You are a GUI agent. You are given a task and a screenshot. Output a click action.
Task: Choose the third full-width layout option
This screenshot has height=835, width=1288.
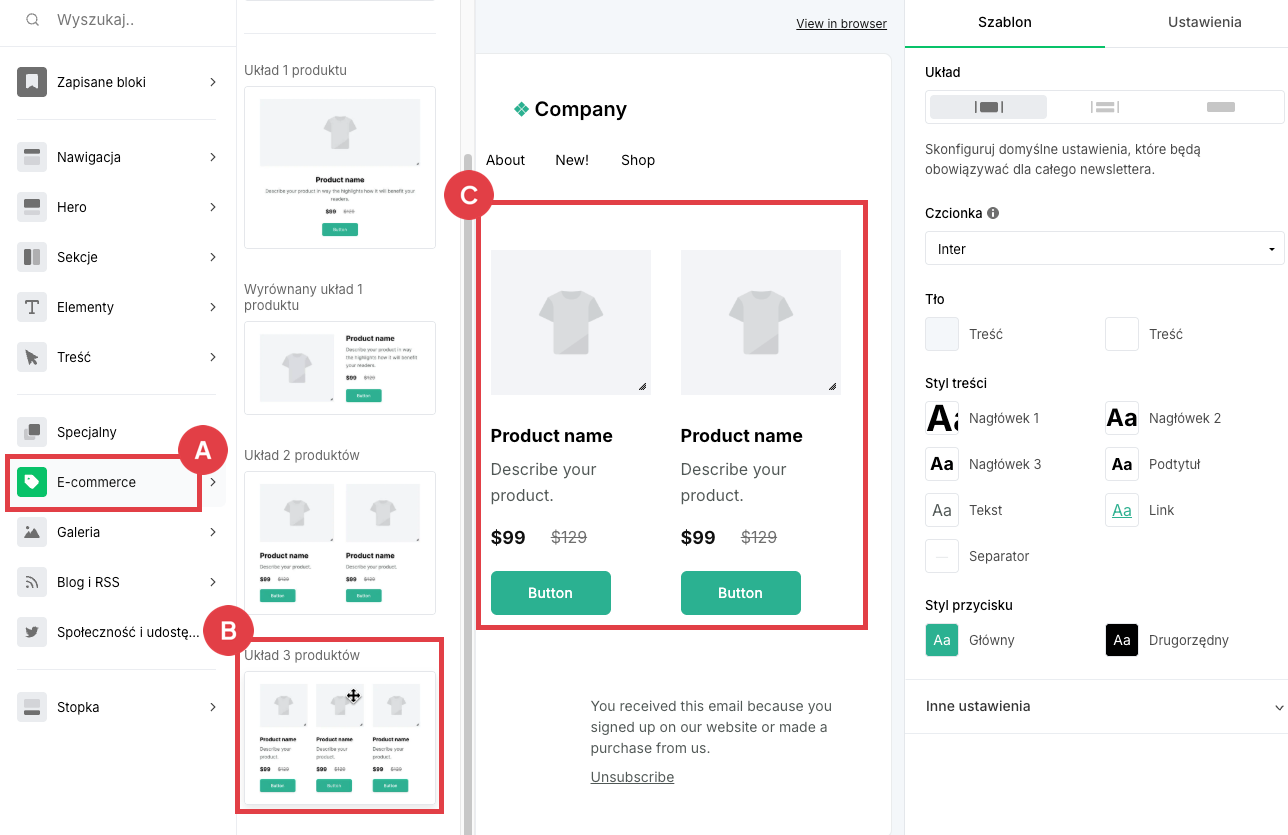pyautogui.click(x=1220, y=107)
